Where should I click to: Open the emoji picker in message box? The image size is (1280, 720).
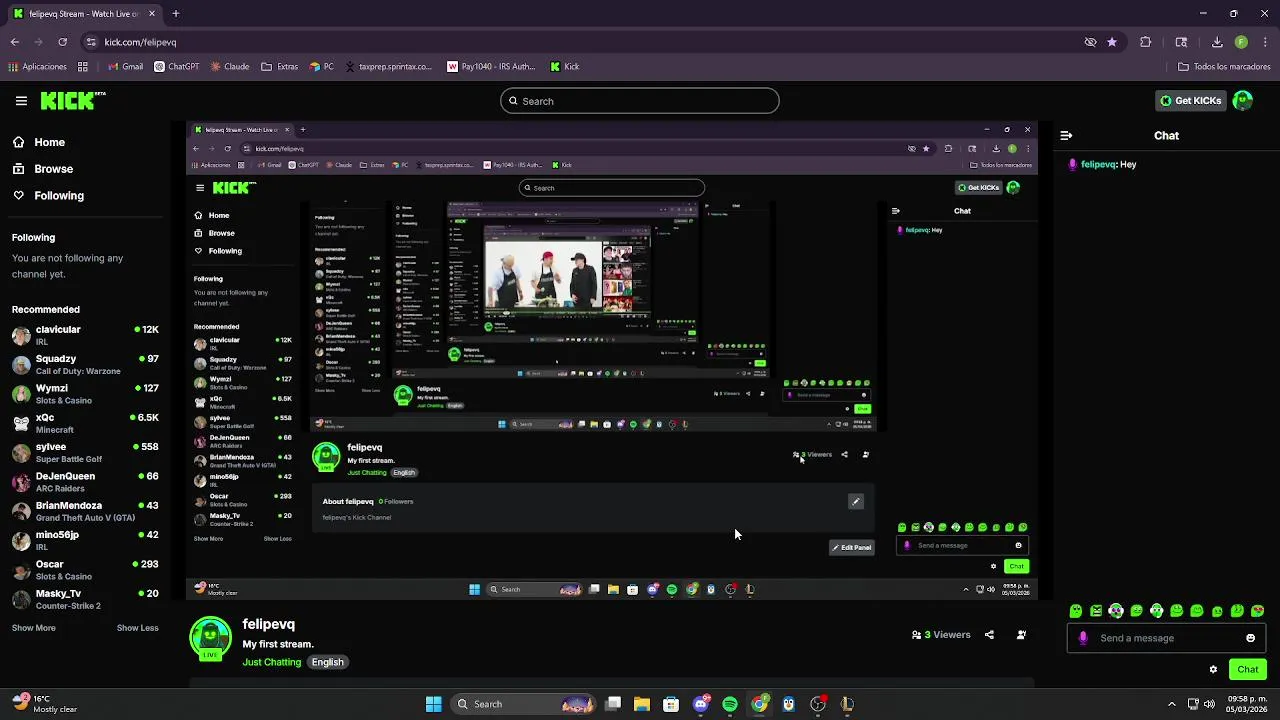[x=1250, y=638]
